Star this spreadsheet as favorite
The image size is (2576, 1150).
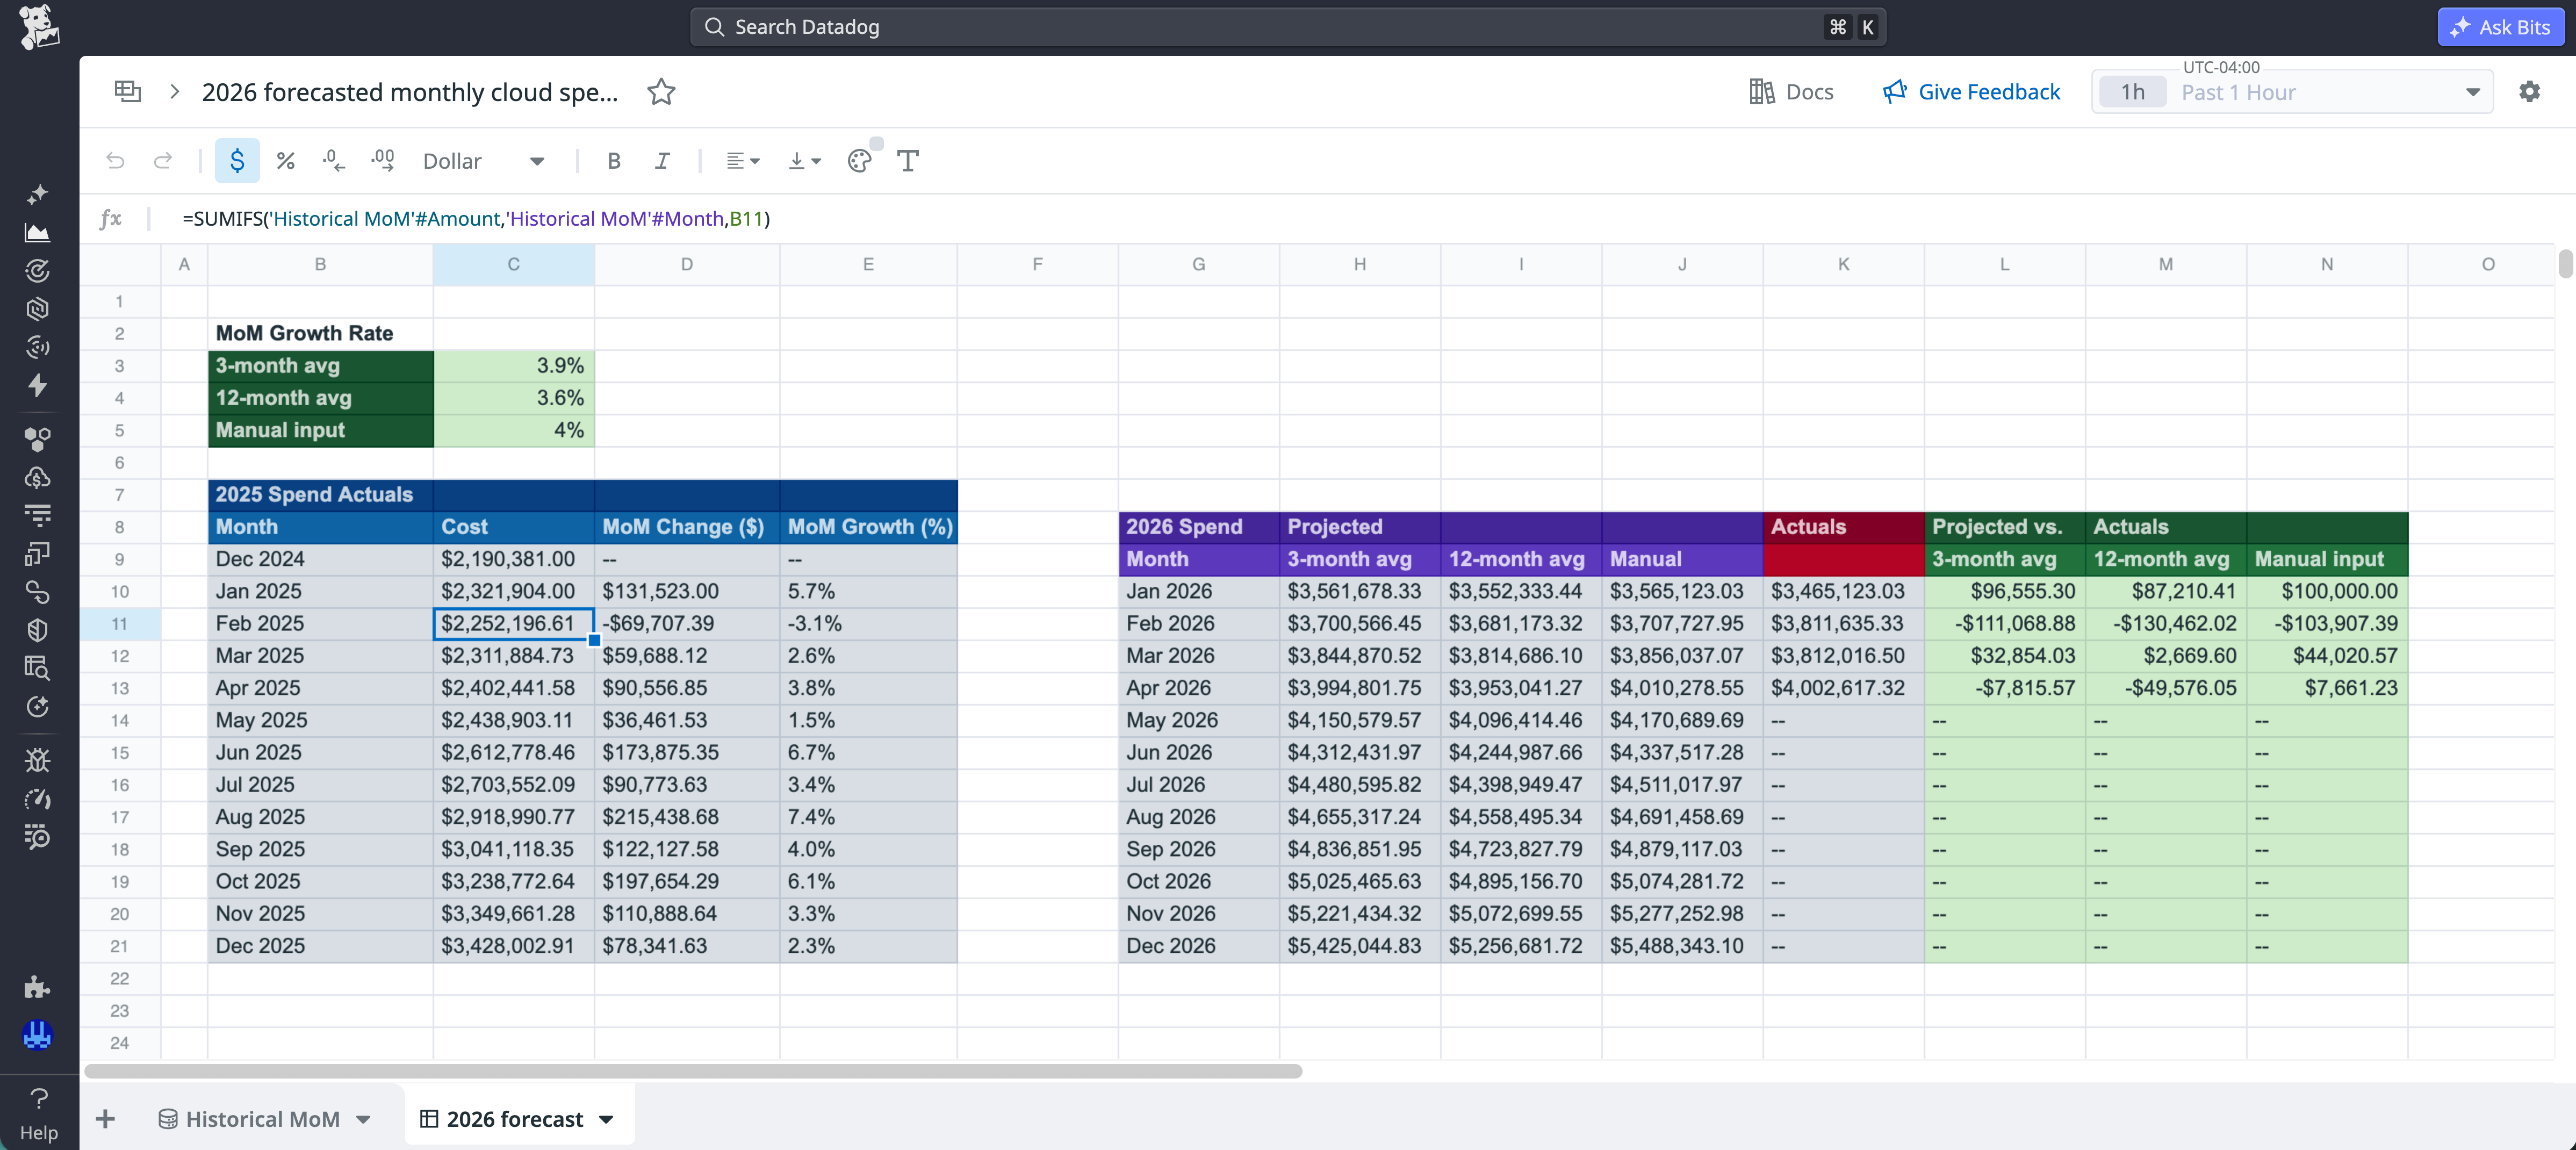(x=661, y=92)
